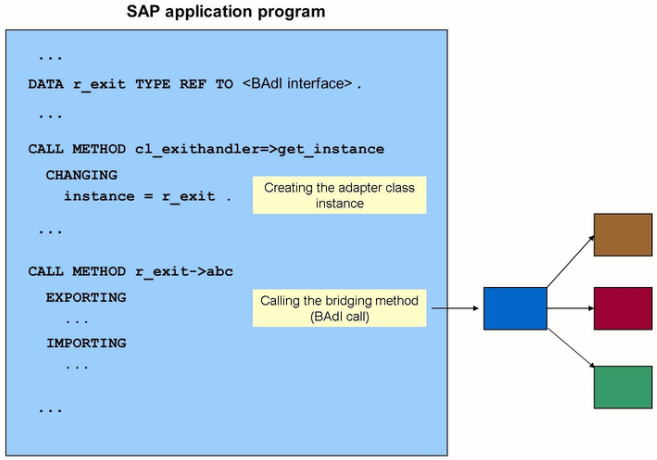Select 'Calling the bridging method' yellow label
The height and width of the screenshot is (460, 657).
point(339,308)
